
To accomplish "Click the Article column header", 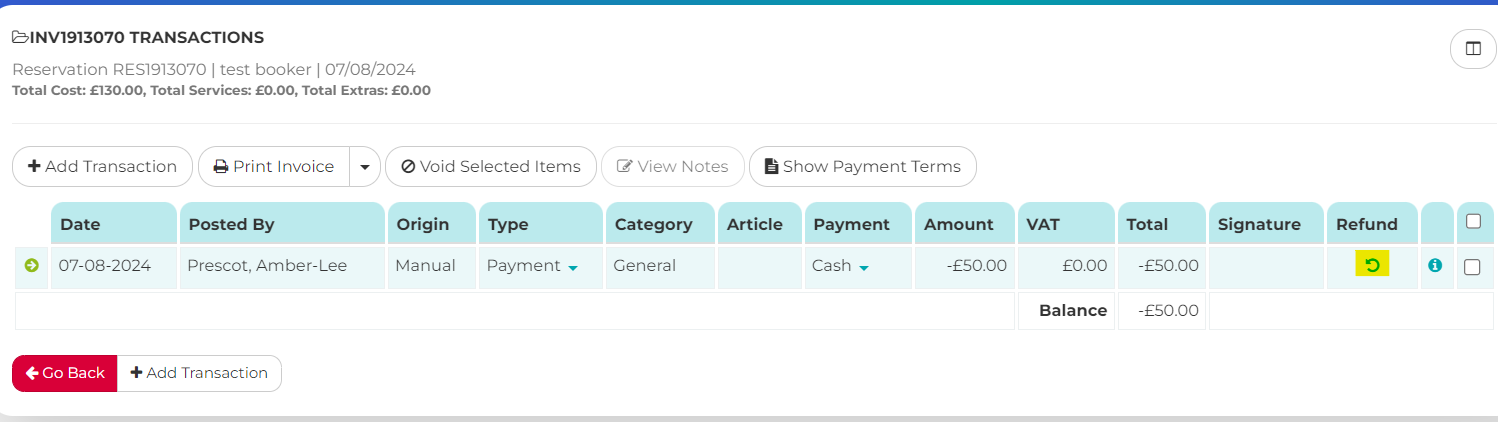I will (x=760, y=224).
